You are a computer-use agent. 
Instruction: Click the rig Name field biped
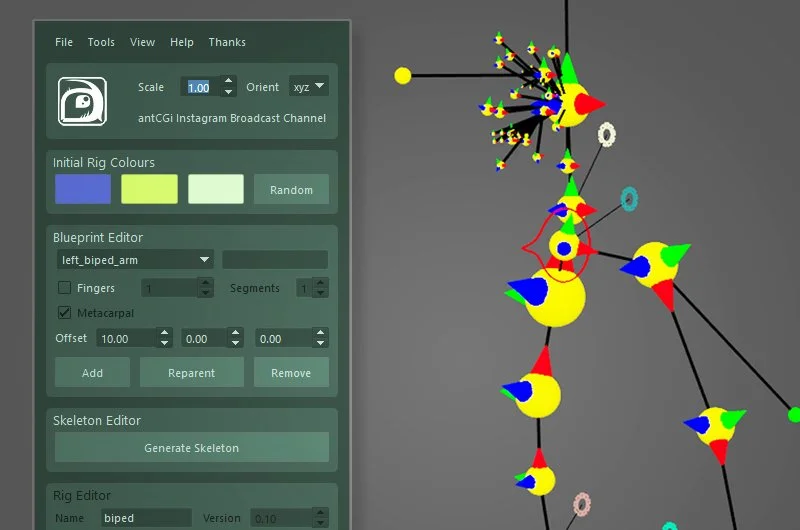click(146, 518)
